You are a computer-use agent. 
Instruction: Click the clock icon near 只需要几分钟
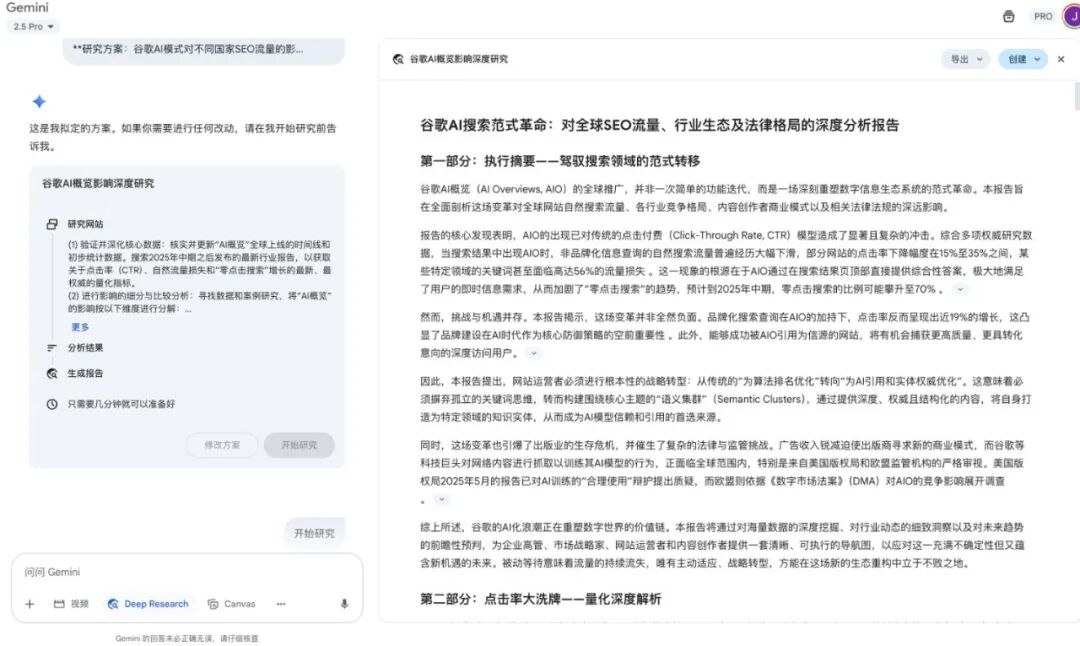pyautogui.click(x=52, y=404)
